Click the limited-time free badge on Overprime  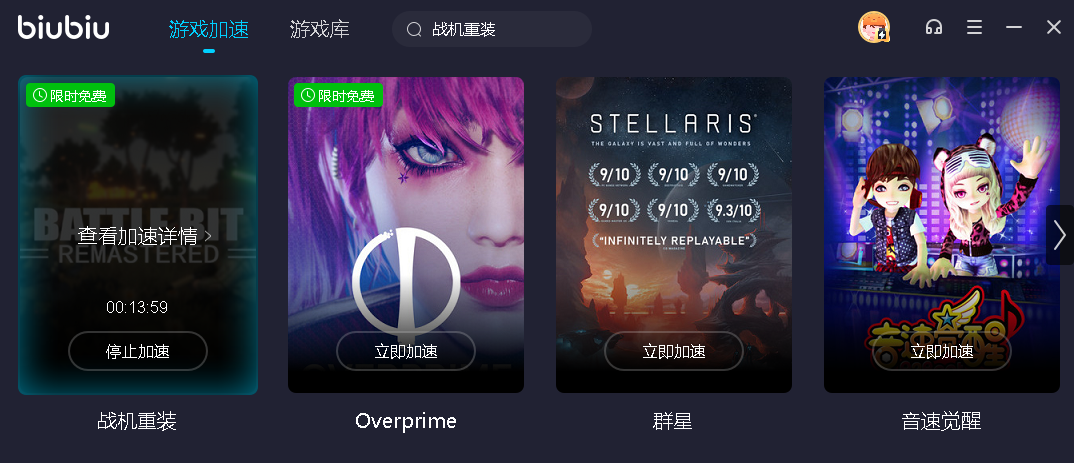click(338, 95)
